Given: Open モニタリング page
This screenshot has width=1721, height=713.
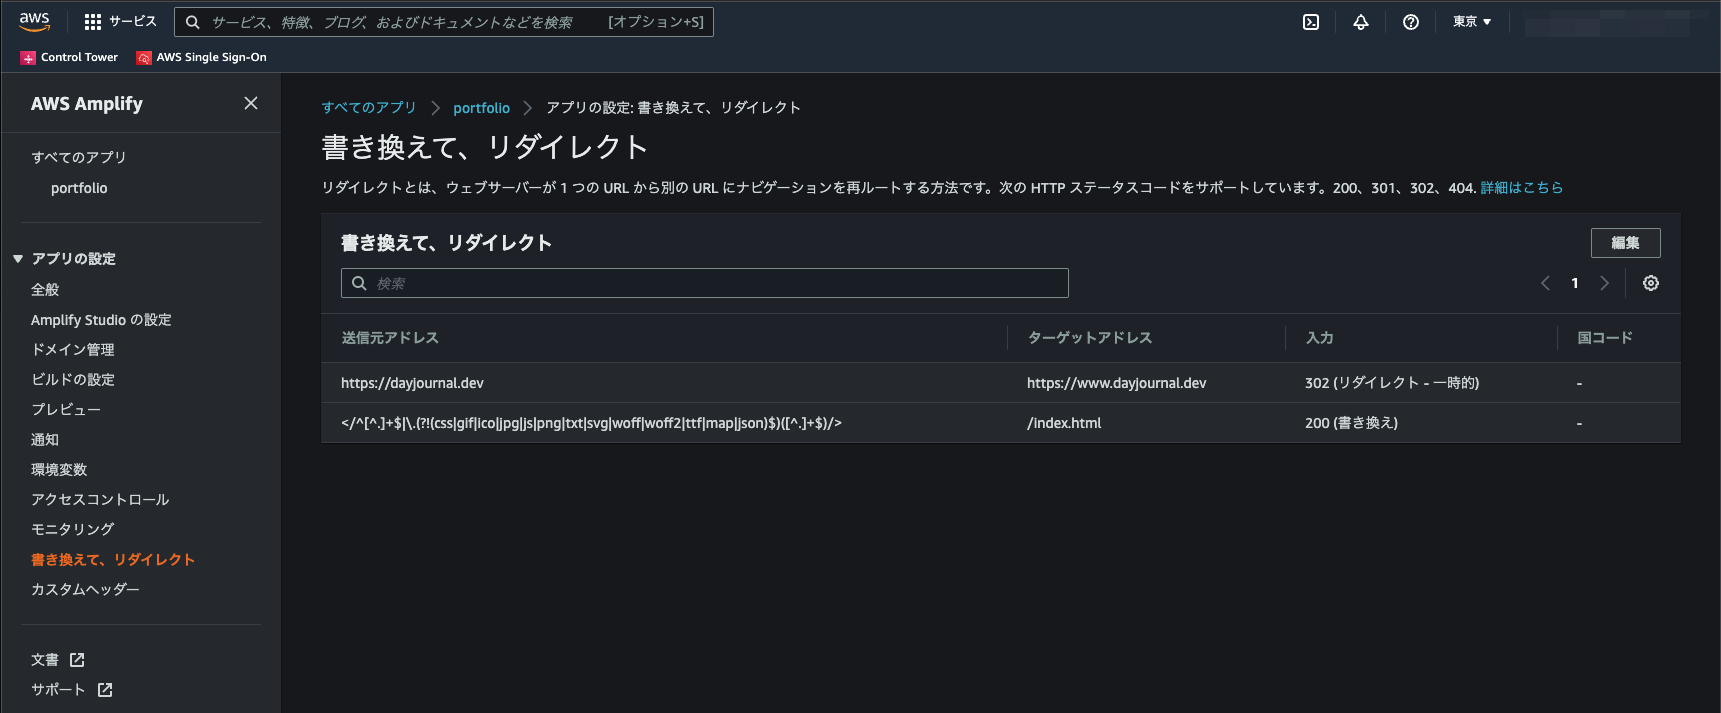Looking at the screenshot, I should [x=73, y=529].
